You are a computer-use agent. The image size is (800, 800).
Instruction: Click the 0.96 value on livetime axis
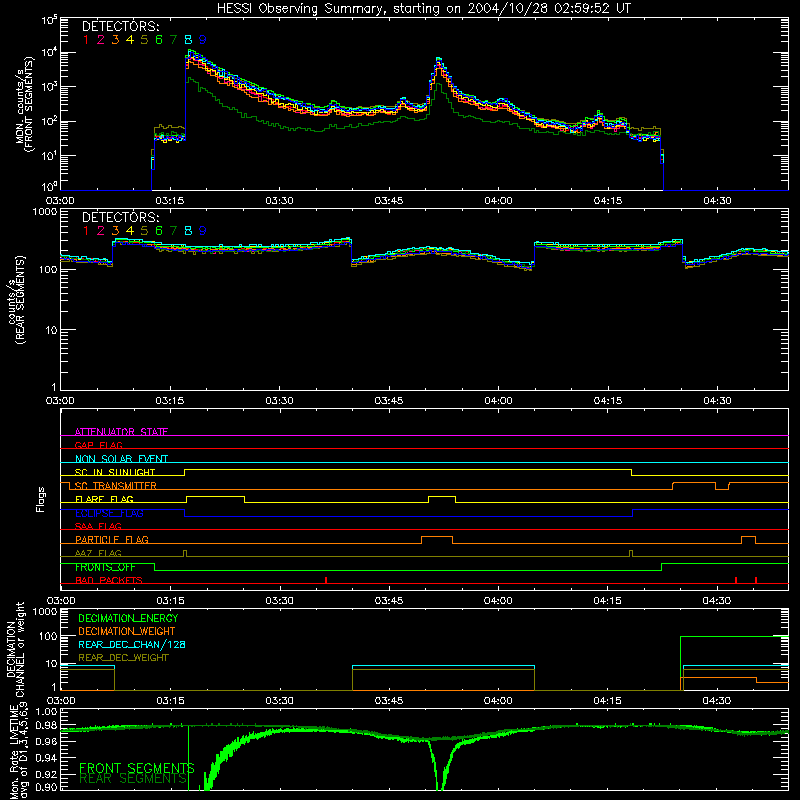coord(46,742)
